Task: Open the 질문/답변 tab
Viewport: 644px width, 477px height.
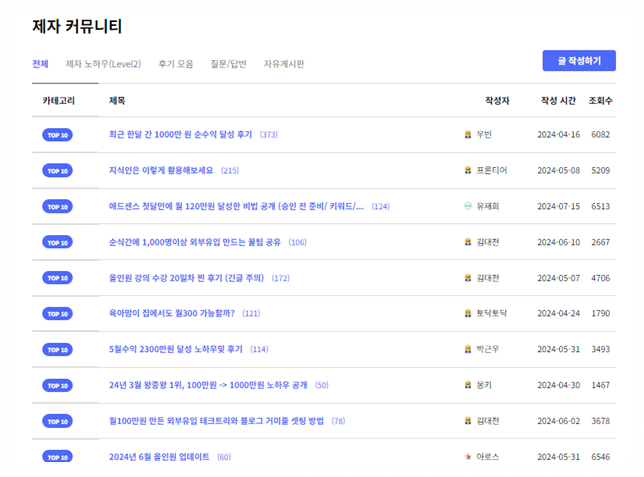Action: [x=228, y=64]
